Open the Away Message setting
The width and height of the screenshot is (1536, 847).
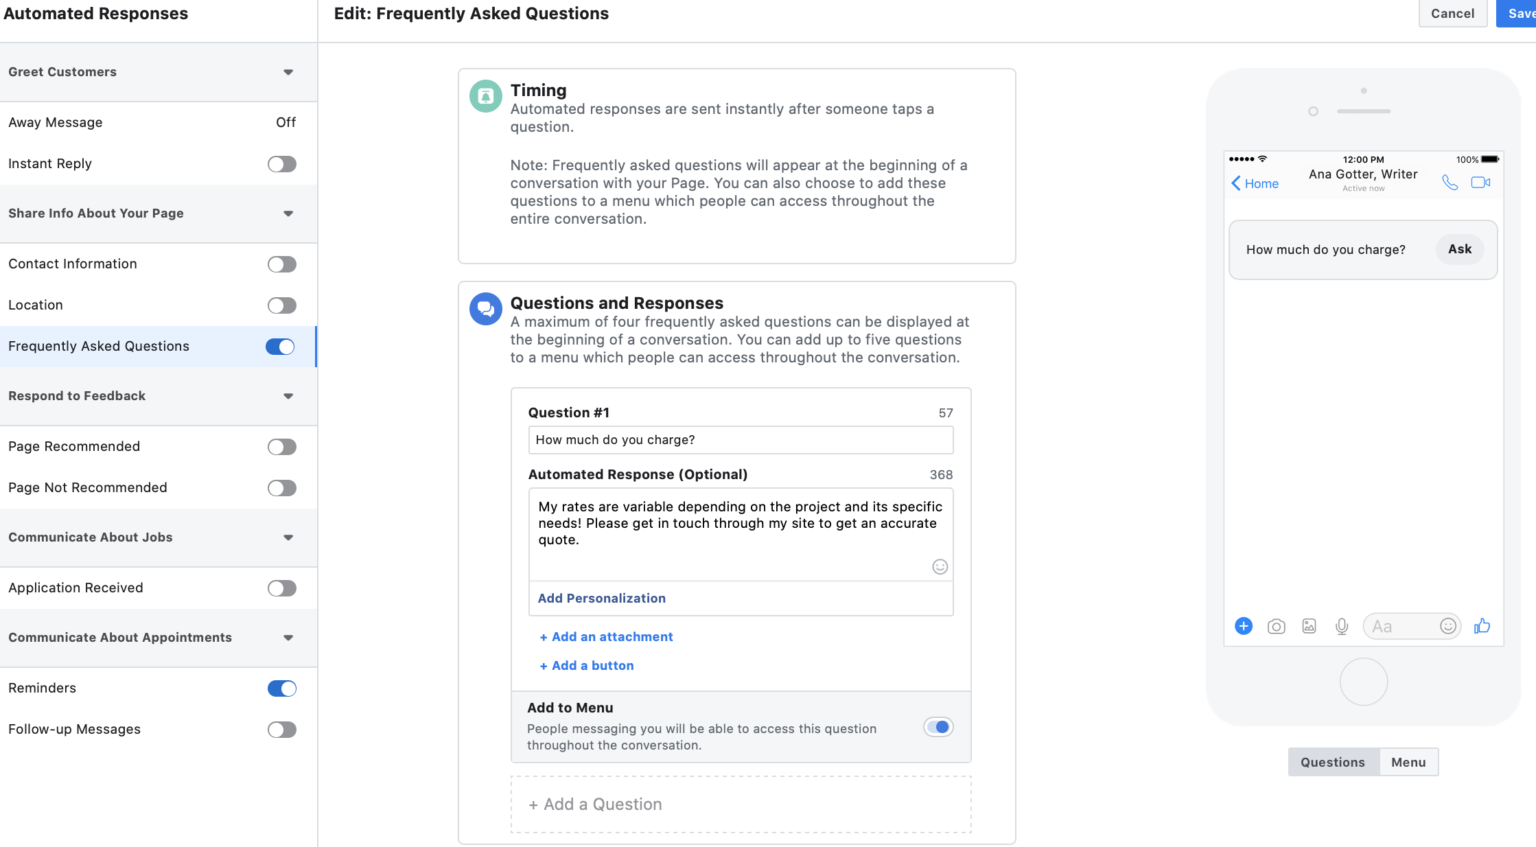click(x=158, y=122)
